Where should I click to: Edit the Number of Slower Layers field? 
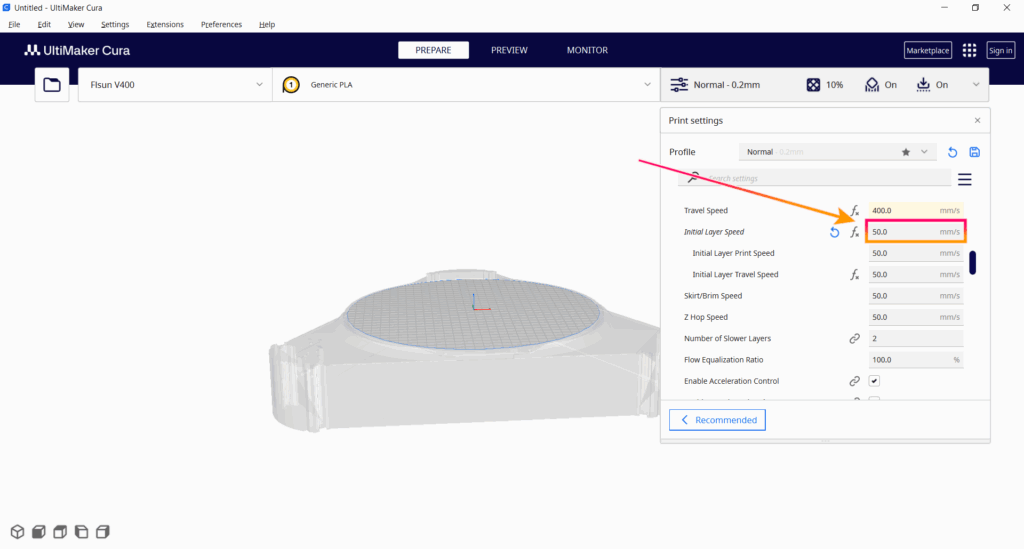[916, 338]
